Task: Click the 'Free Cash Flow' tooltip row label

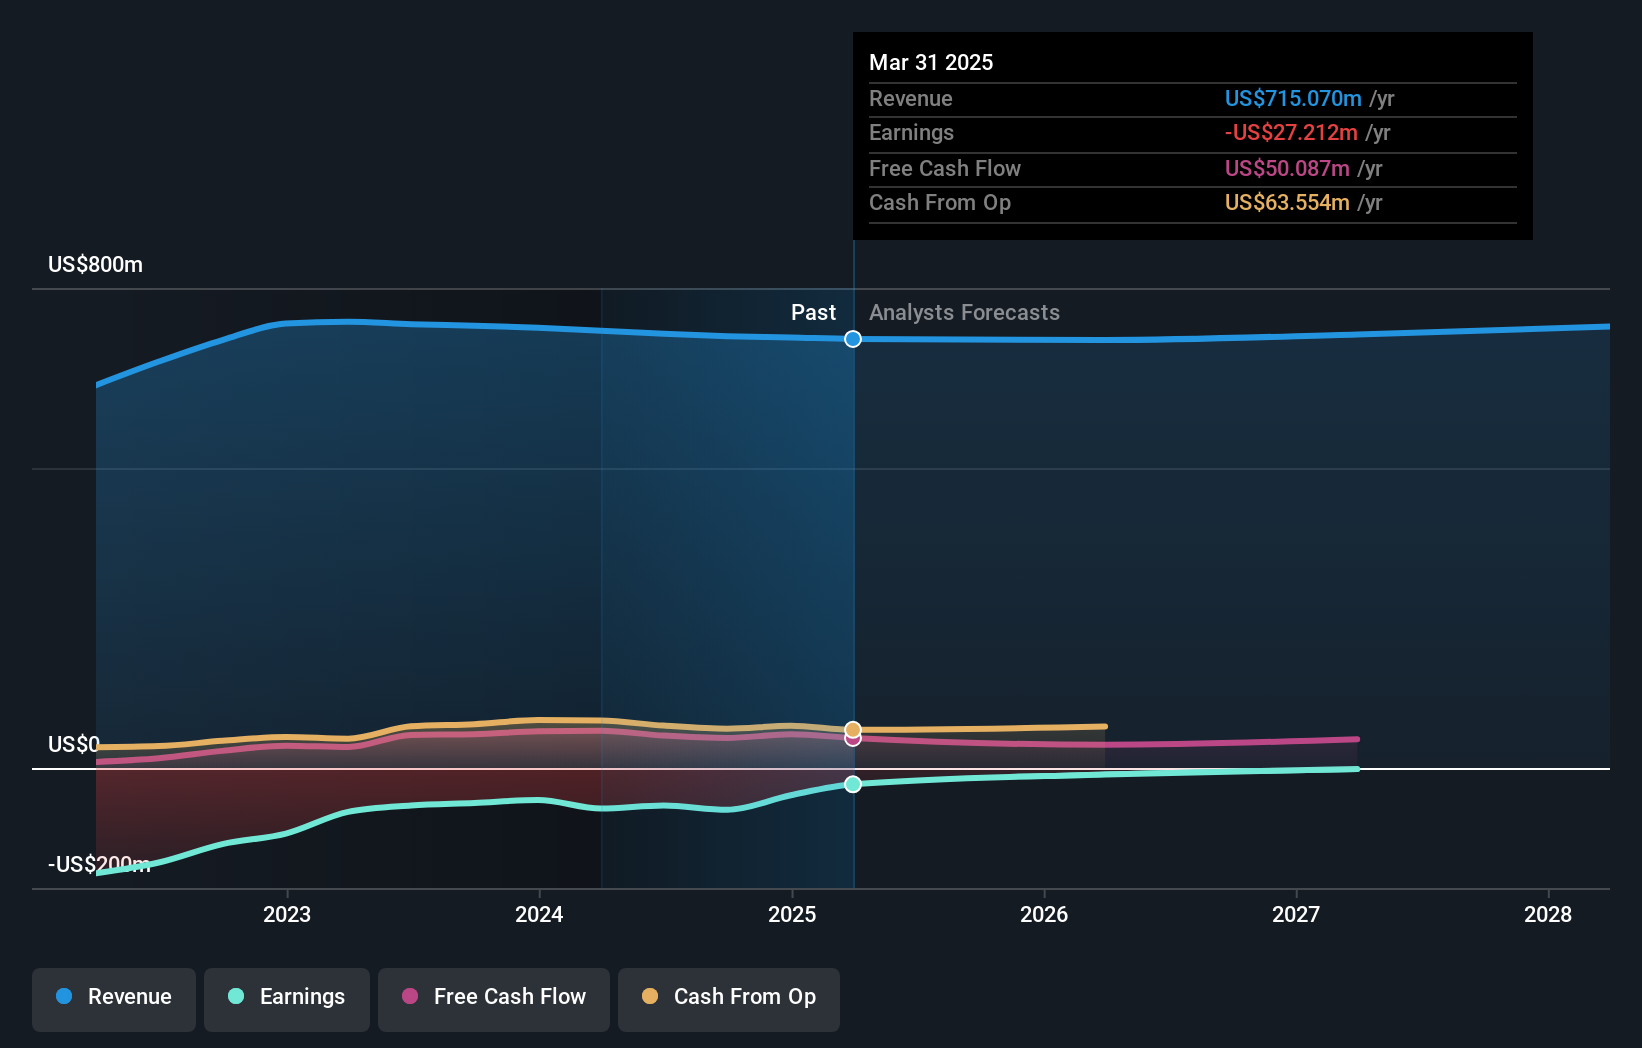Action: coord(945,168)
